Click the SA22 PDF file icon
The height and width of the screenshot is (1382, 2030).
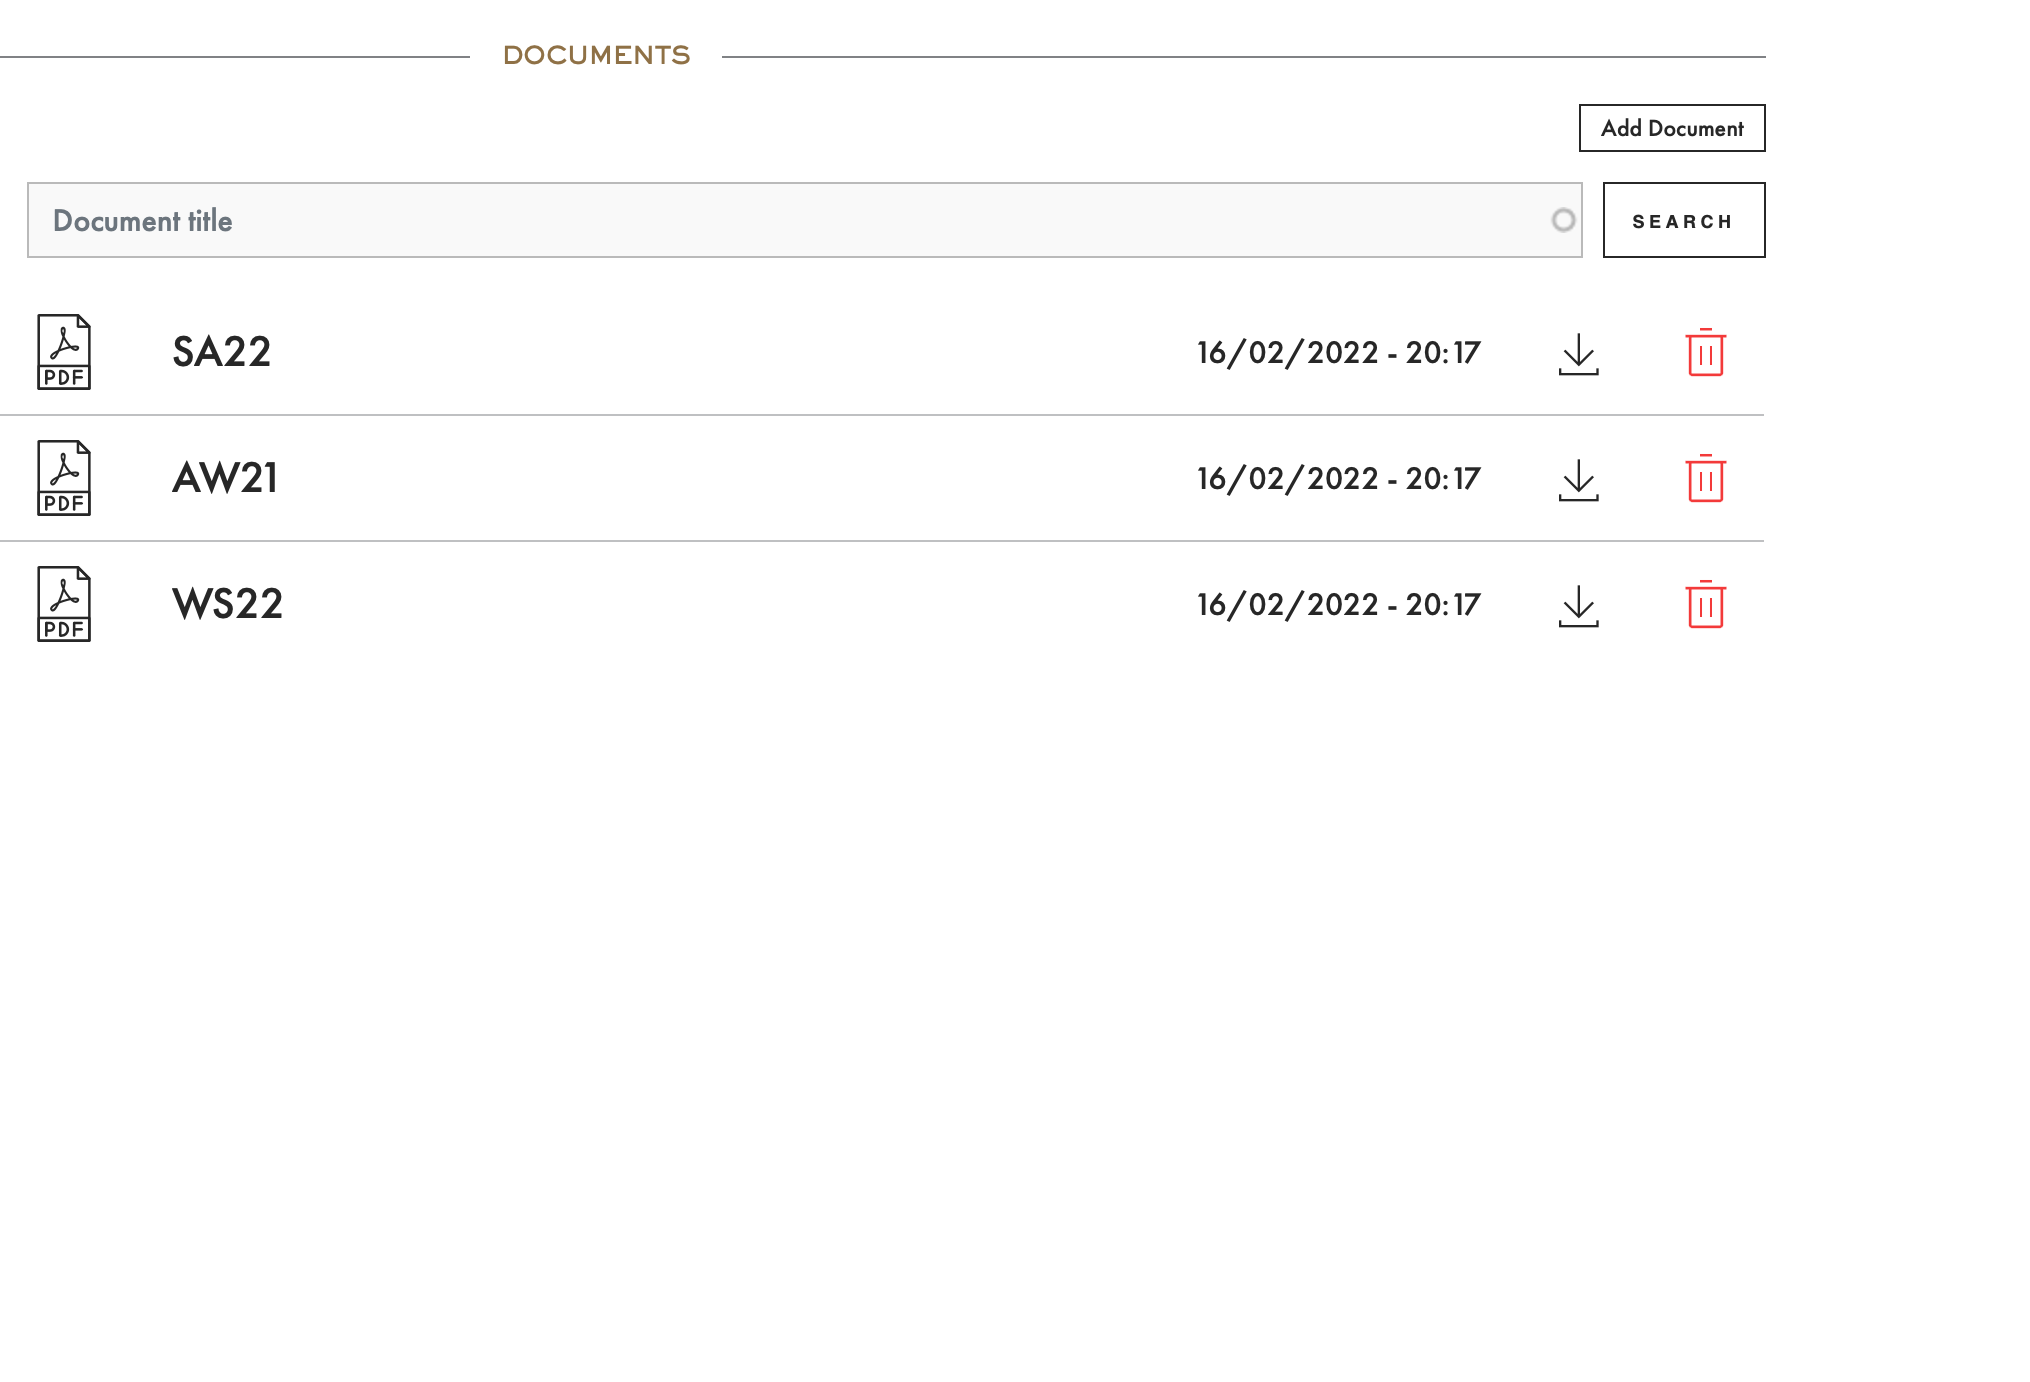point(64,352)
